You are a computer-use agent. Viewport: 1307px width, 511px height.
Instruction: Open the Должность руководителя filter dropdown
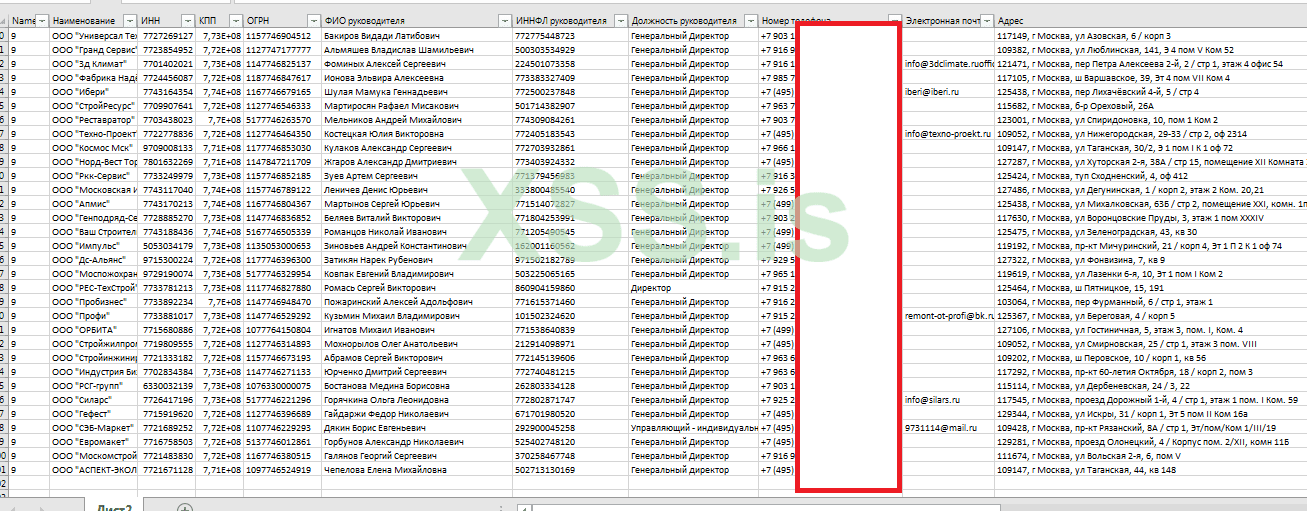click(x=750, y=21)
